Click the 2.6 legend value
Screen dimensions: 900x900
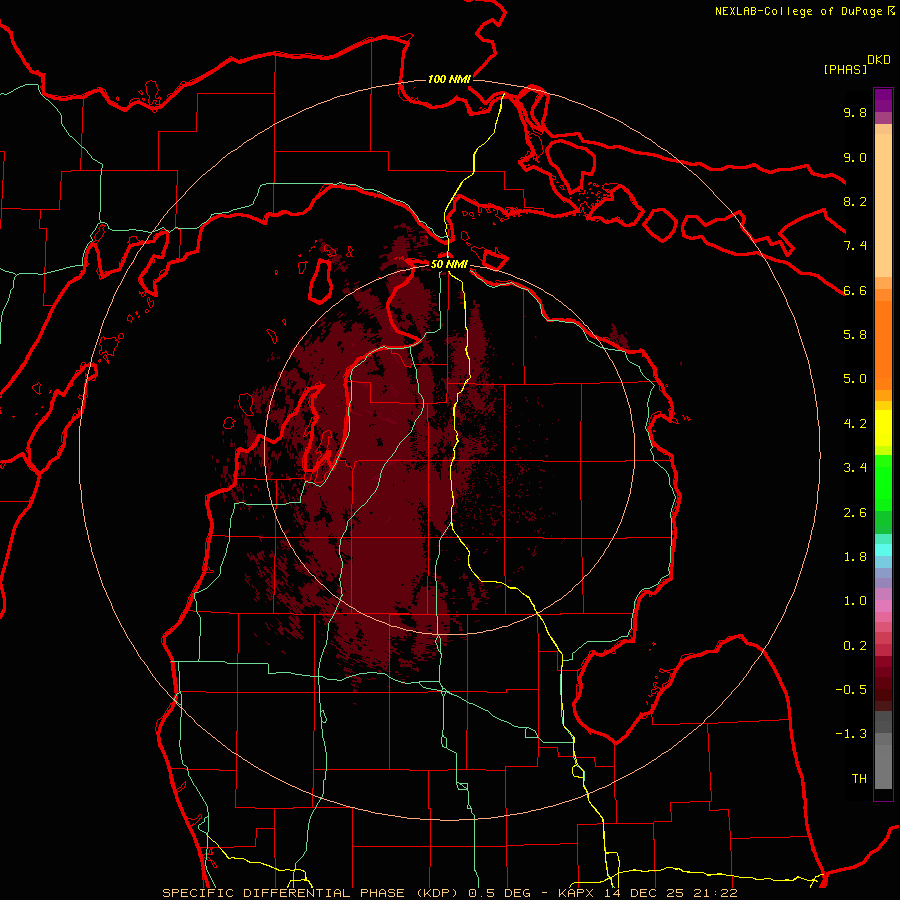coord(855,513)
